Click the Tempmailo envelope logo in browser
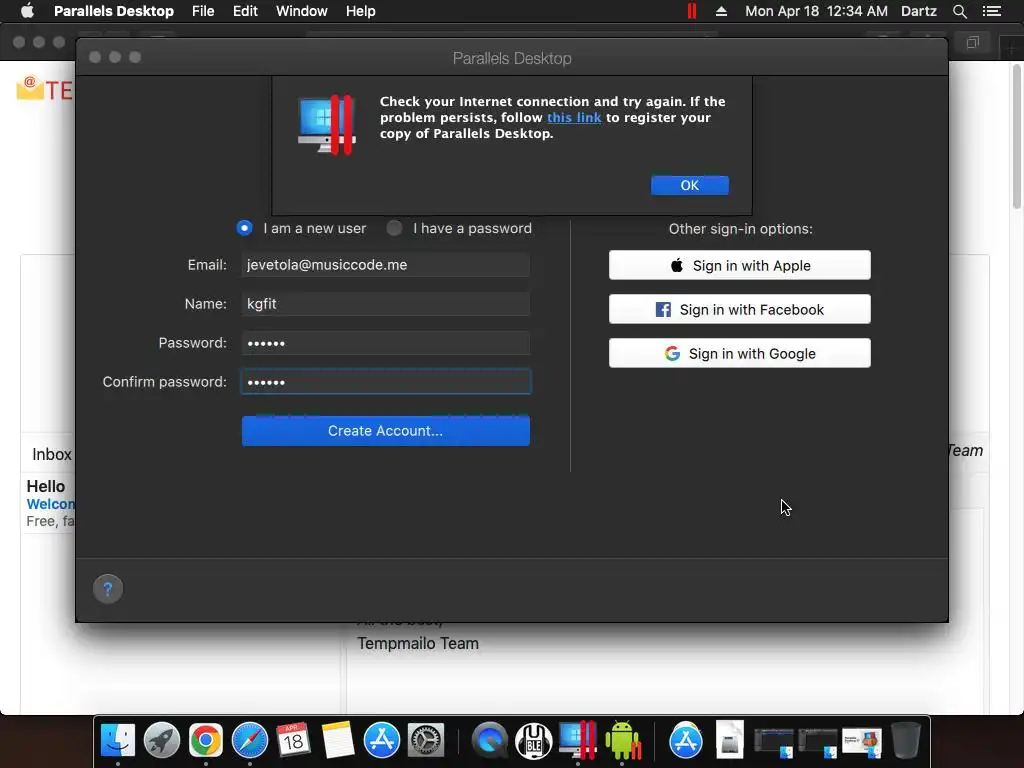The height and width of the screenshot is (768, 1024). tap(30, 87)
